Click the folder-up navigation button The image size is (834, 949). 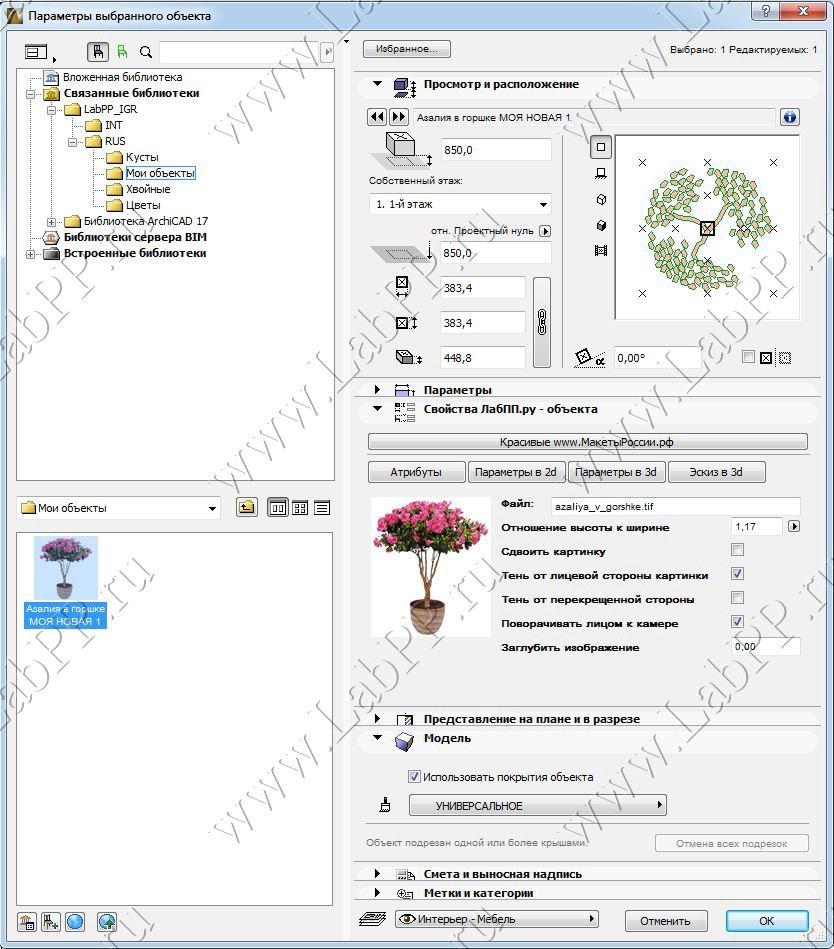246,508
